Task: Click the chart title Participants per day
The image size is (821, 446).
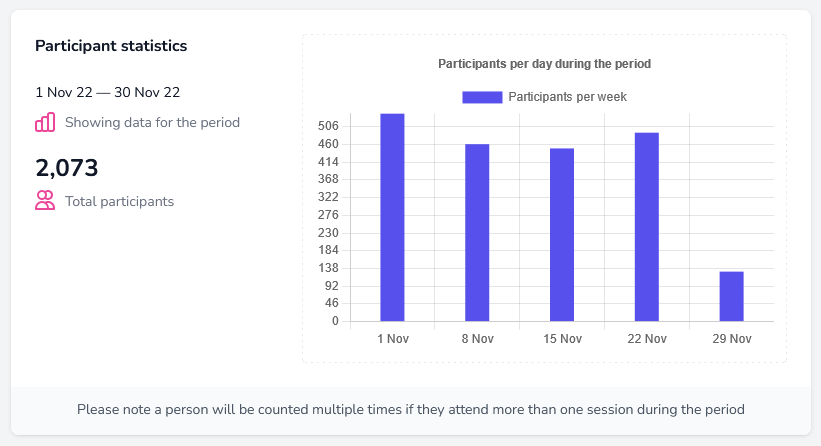Action: click(x=544, y=64)
